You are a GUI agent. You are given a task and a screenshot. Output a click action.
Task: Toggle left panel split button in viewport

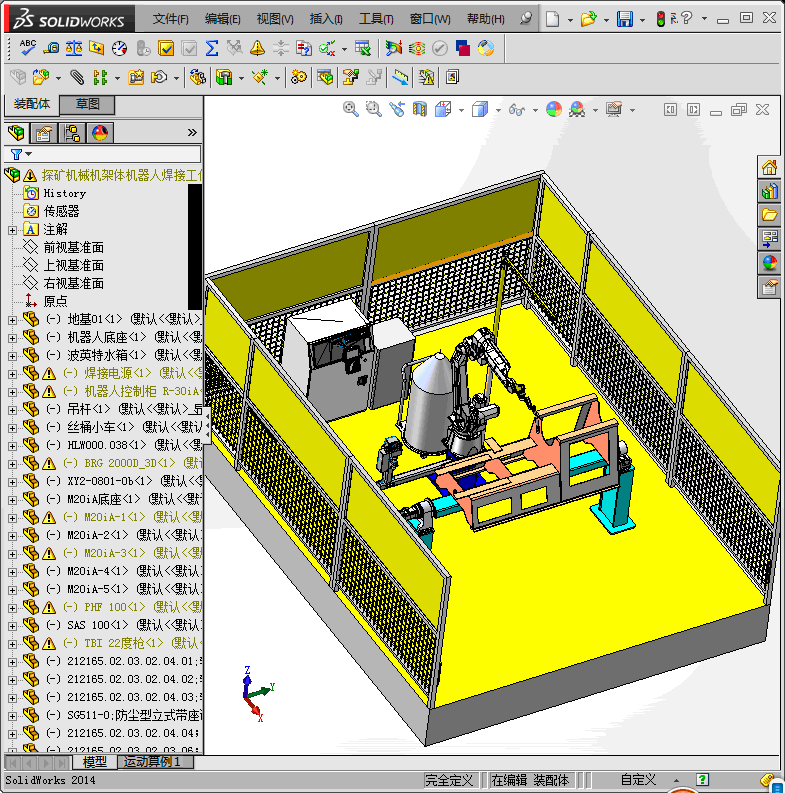coord(670,109)
